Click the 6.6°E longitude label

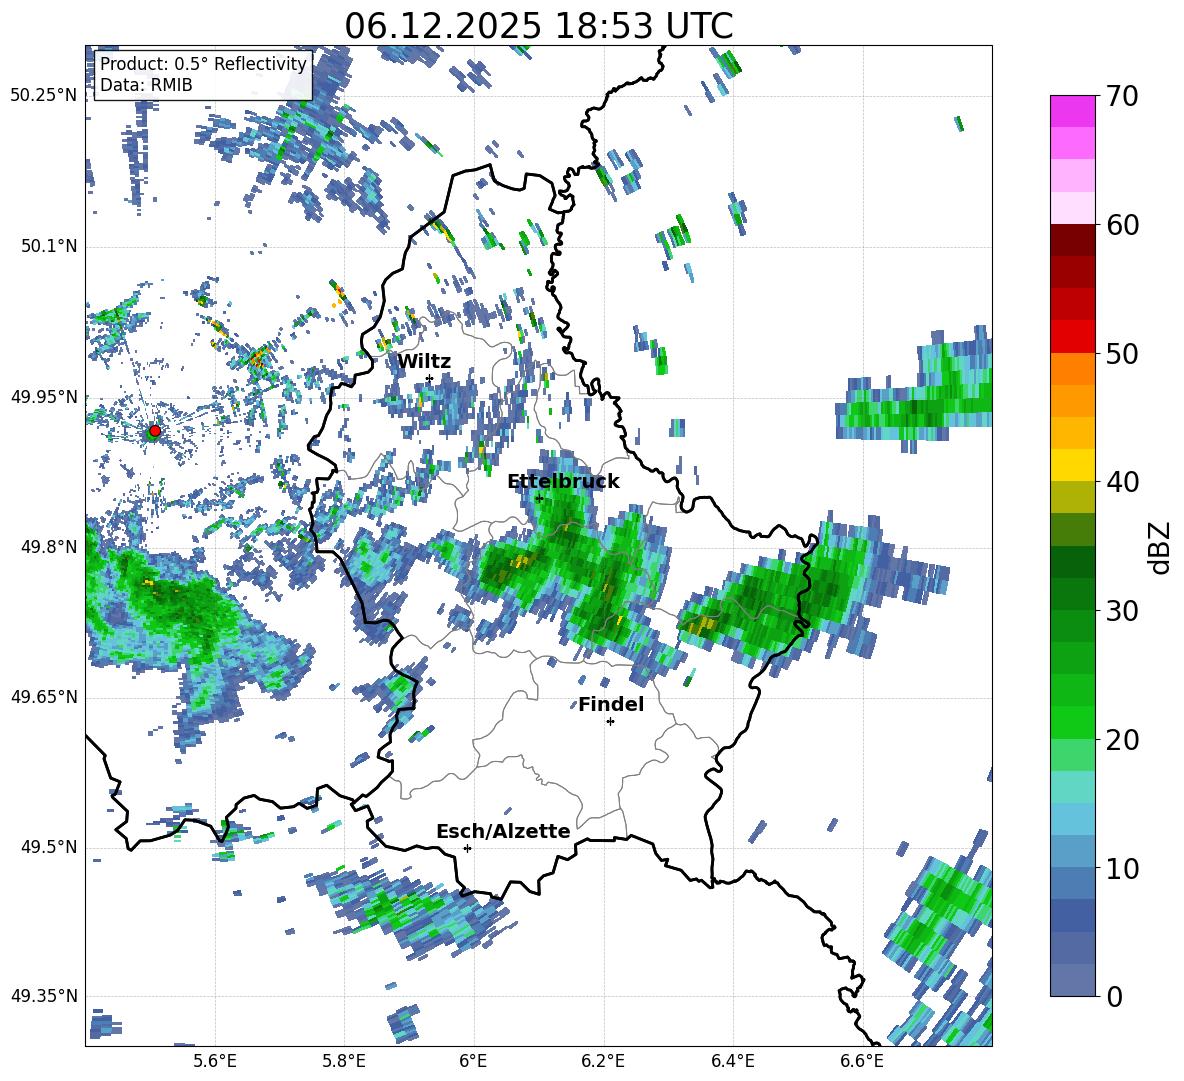862,1061
